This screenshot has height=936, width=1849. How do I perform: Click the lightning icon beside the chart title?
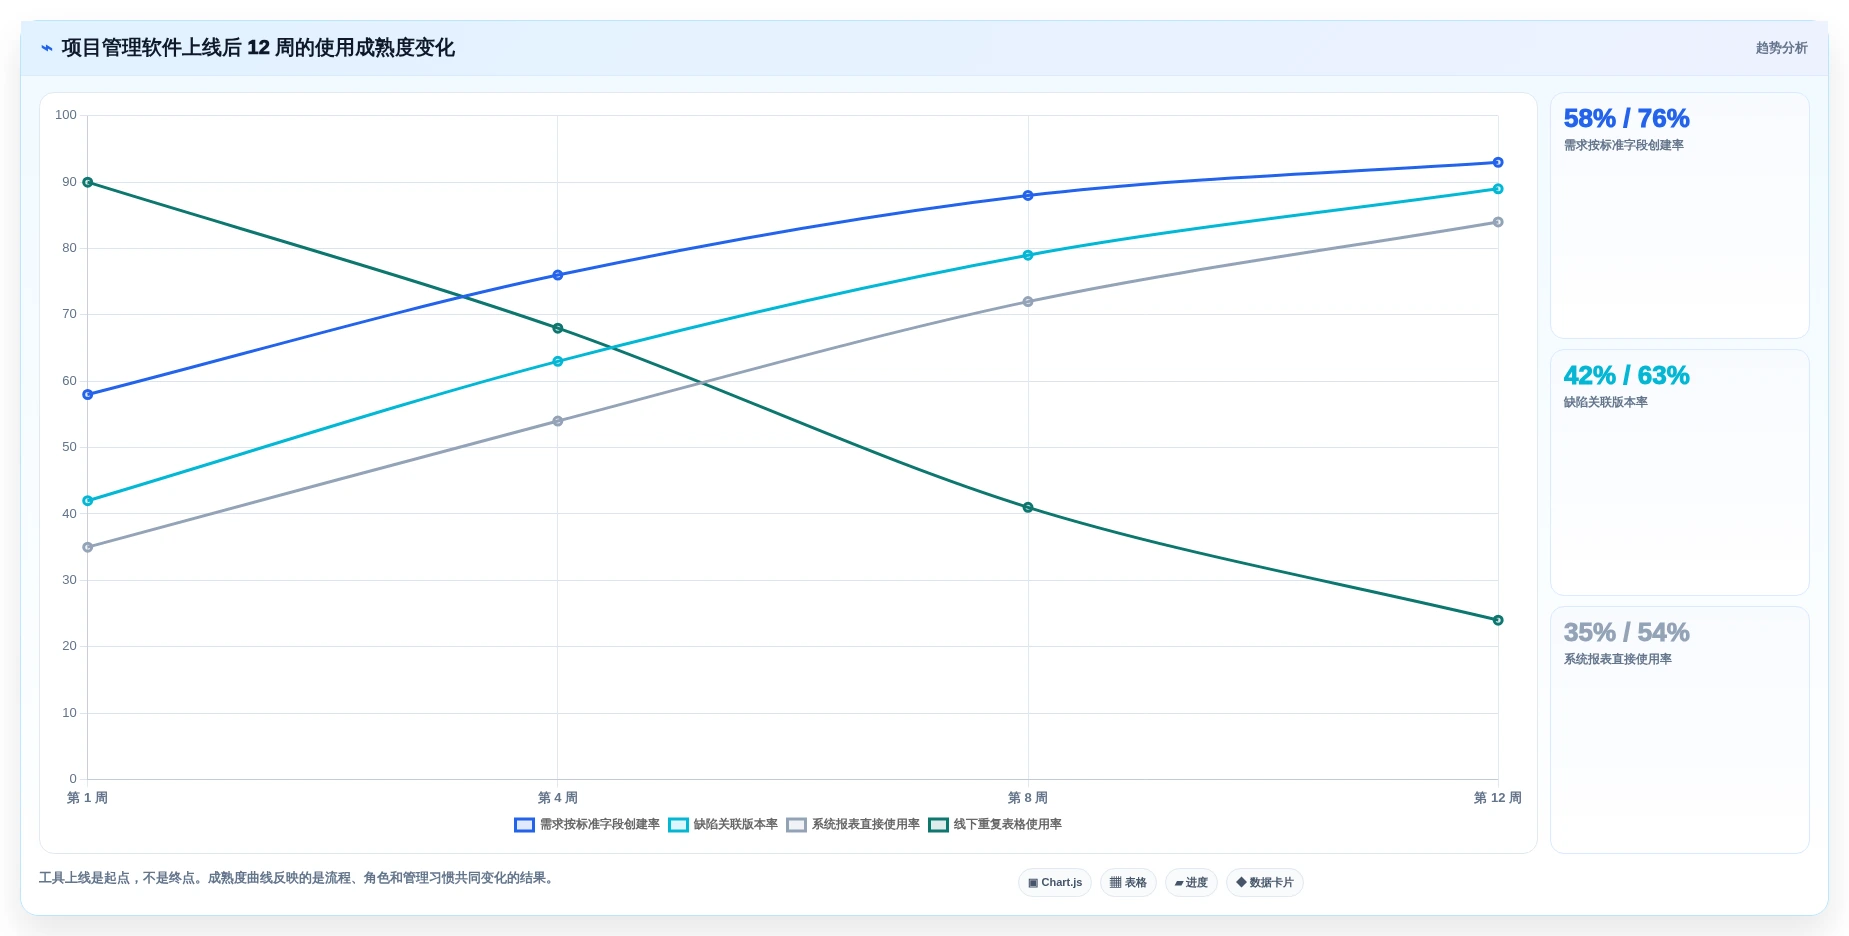(46, 48)
